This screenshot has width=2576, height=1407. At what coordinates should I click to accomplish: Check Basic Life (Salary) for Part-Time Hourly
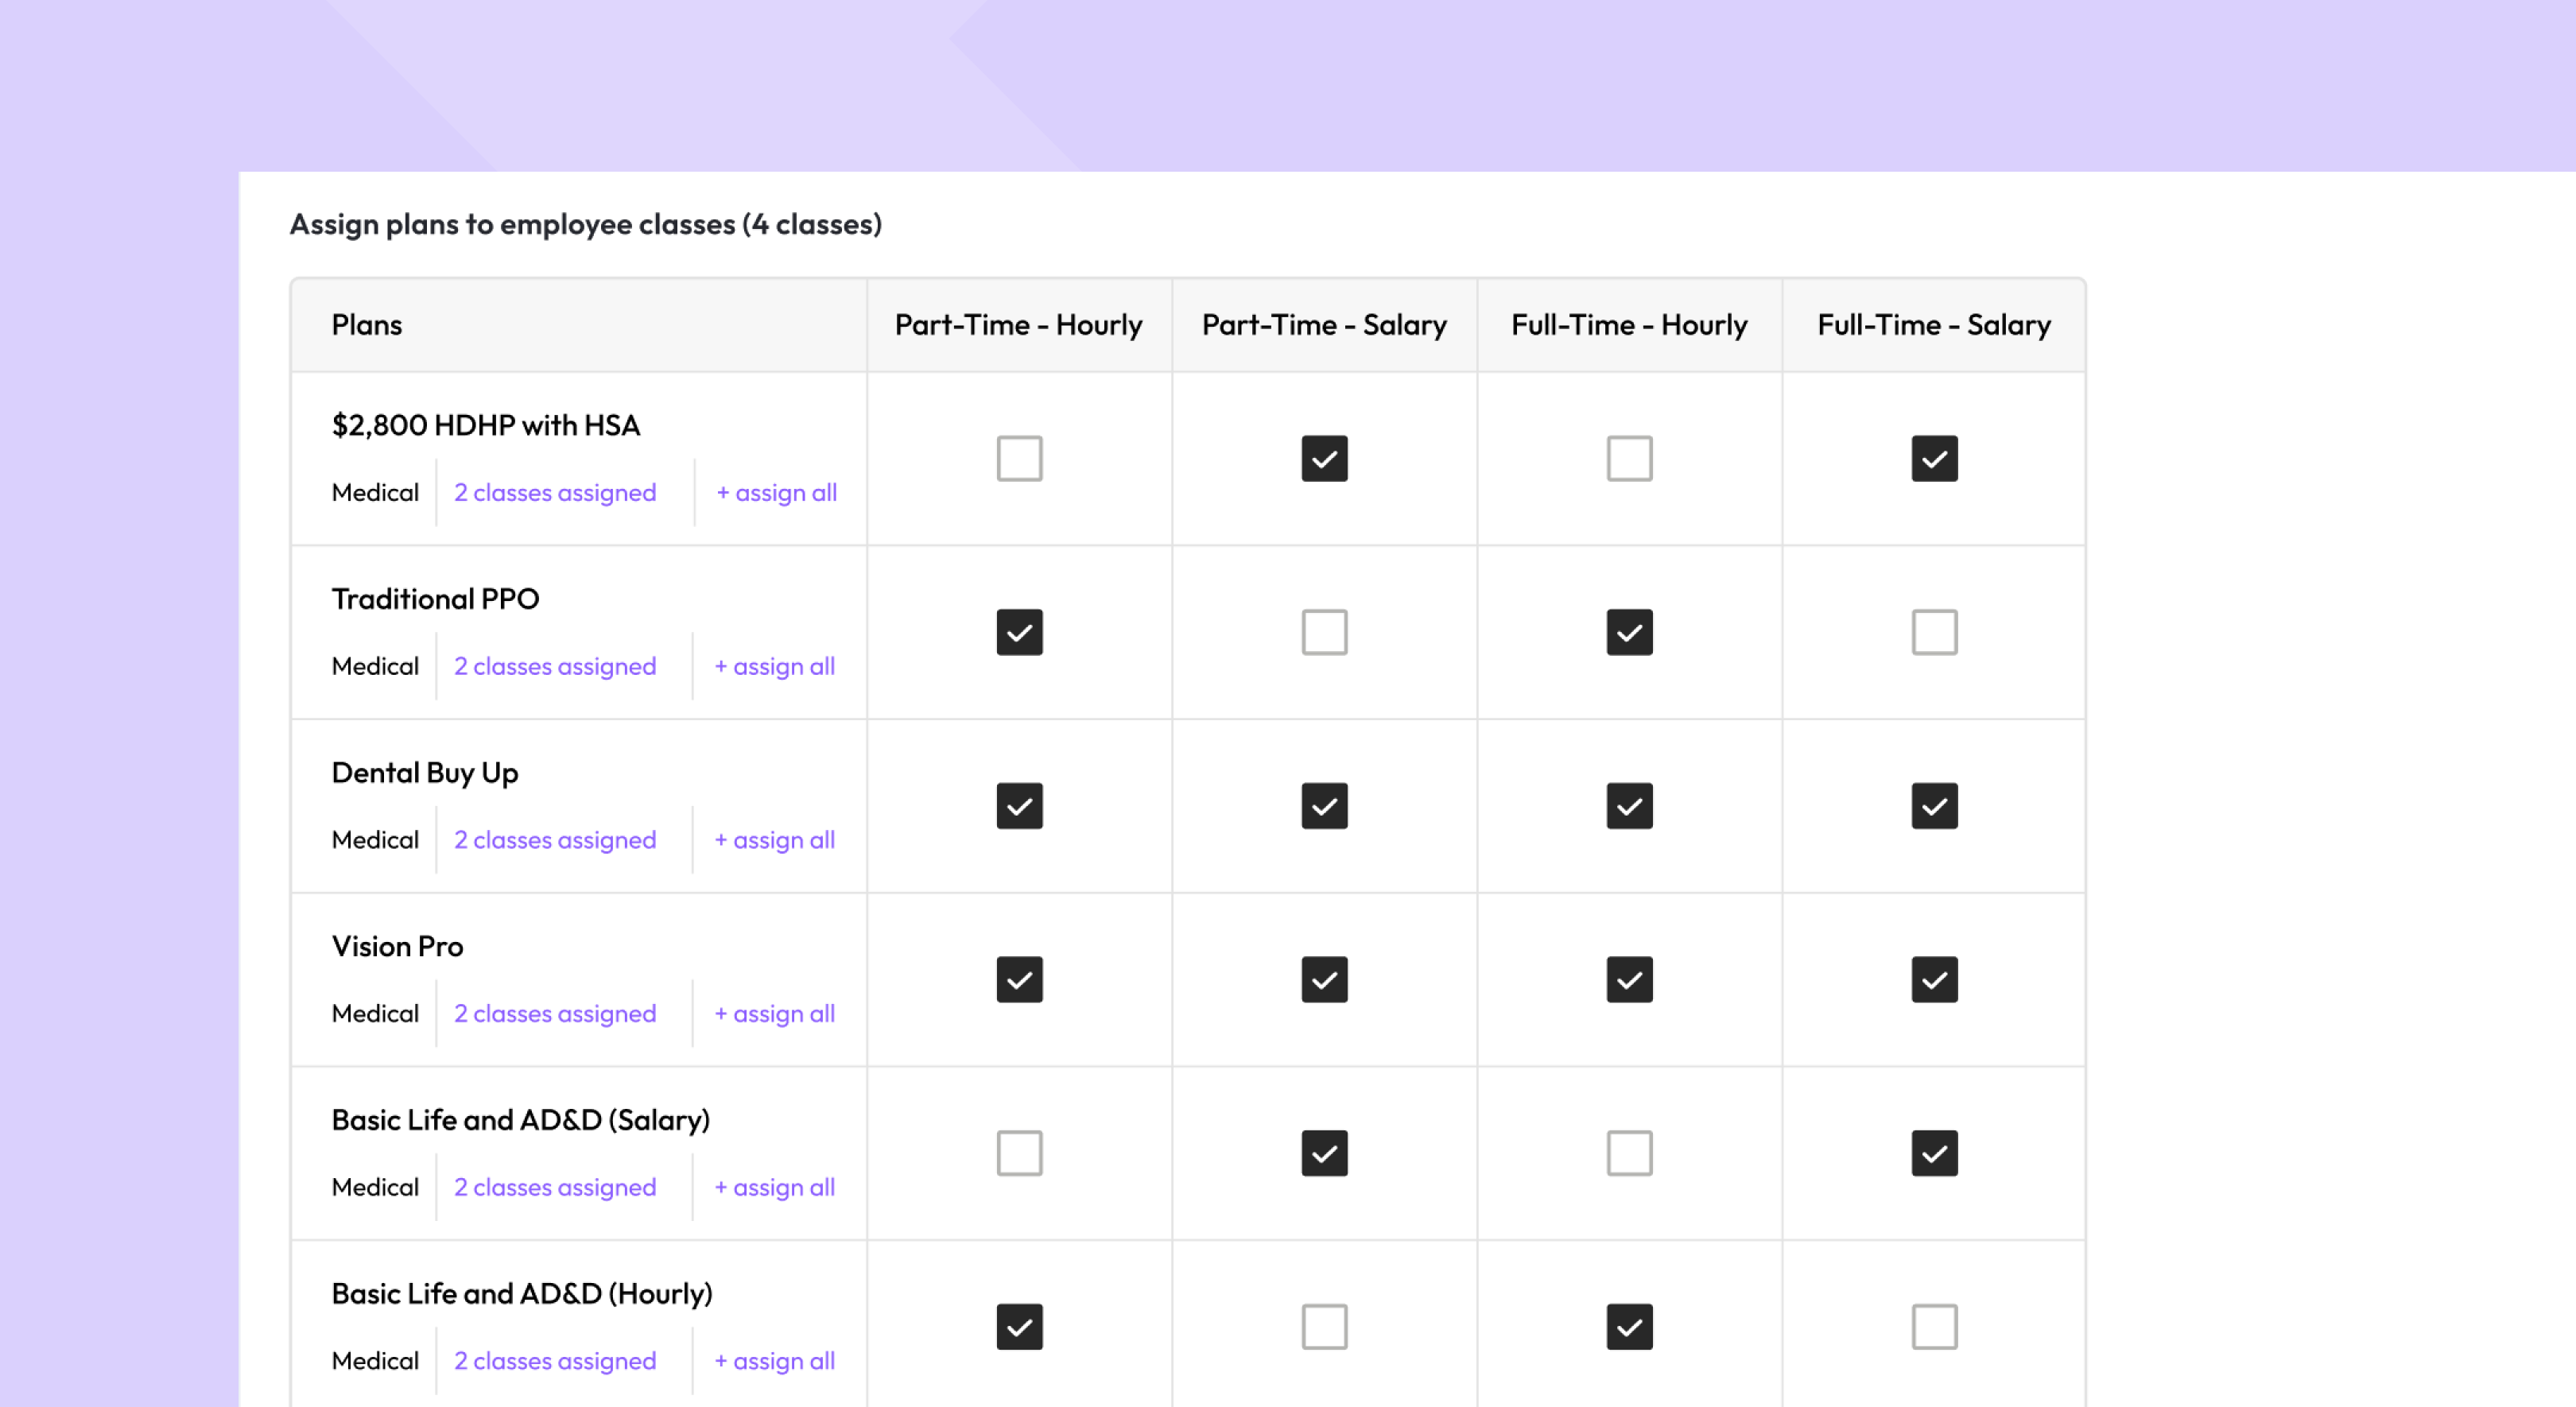(1019, 1153)
